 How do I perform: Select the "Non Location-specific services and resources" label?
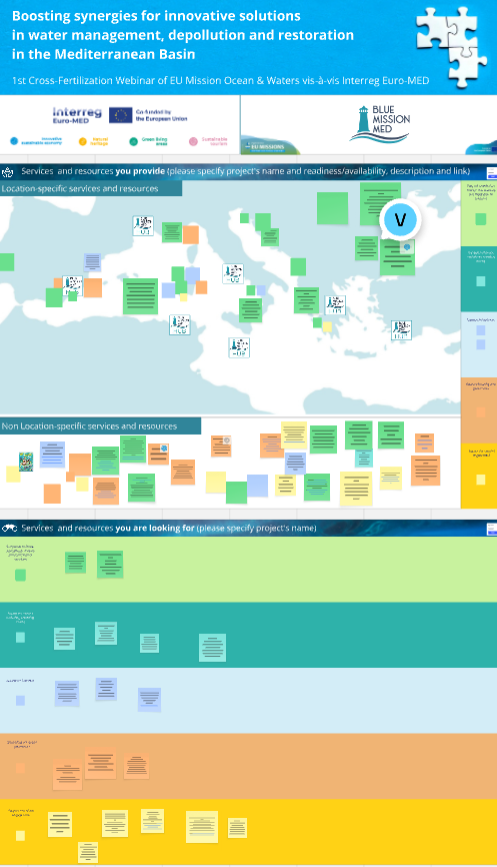coord(89,426)
